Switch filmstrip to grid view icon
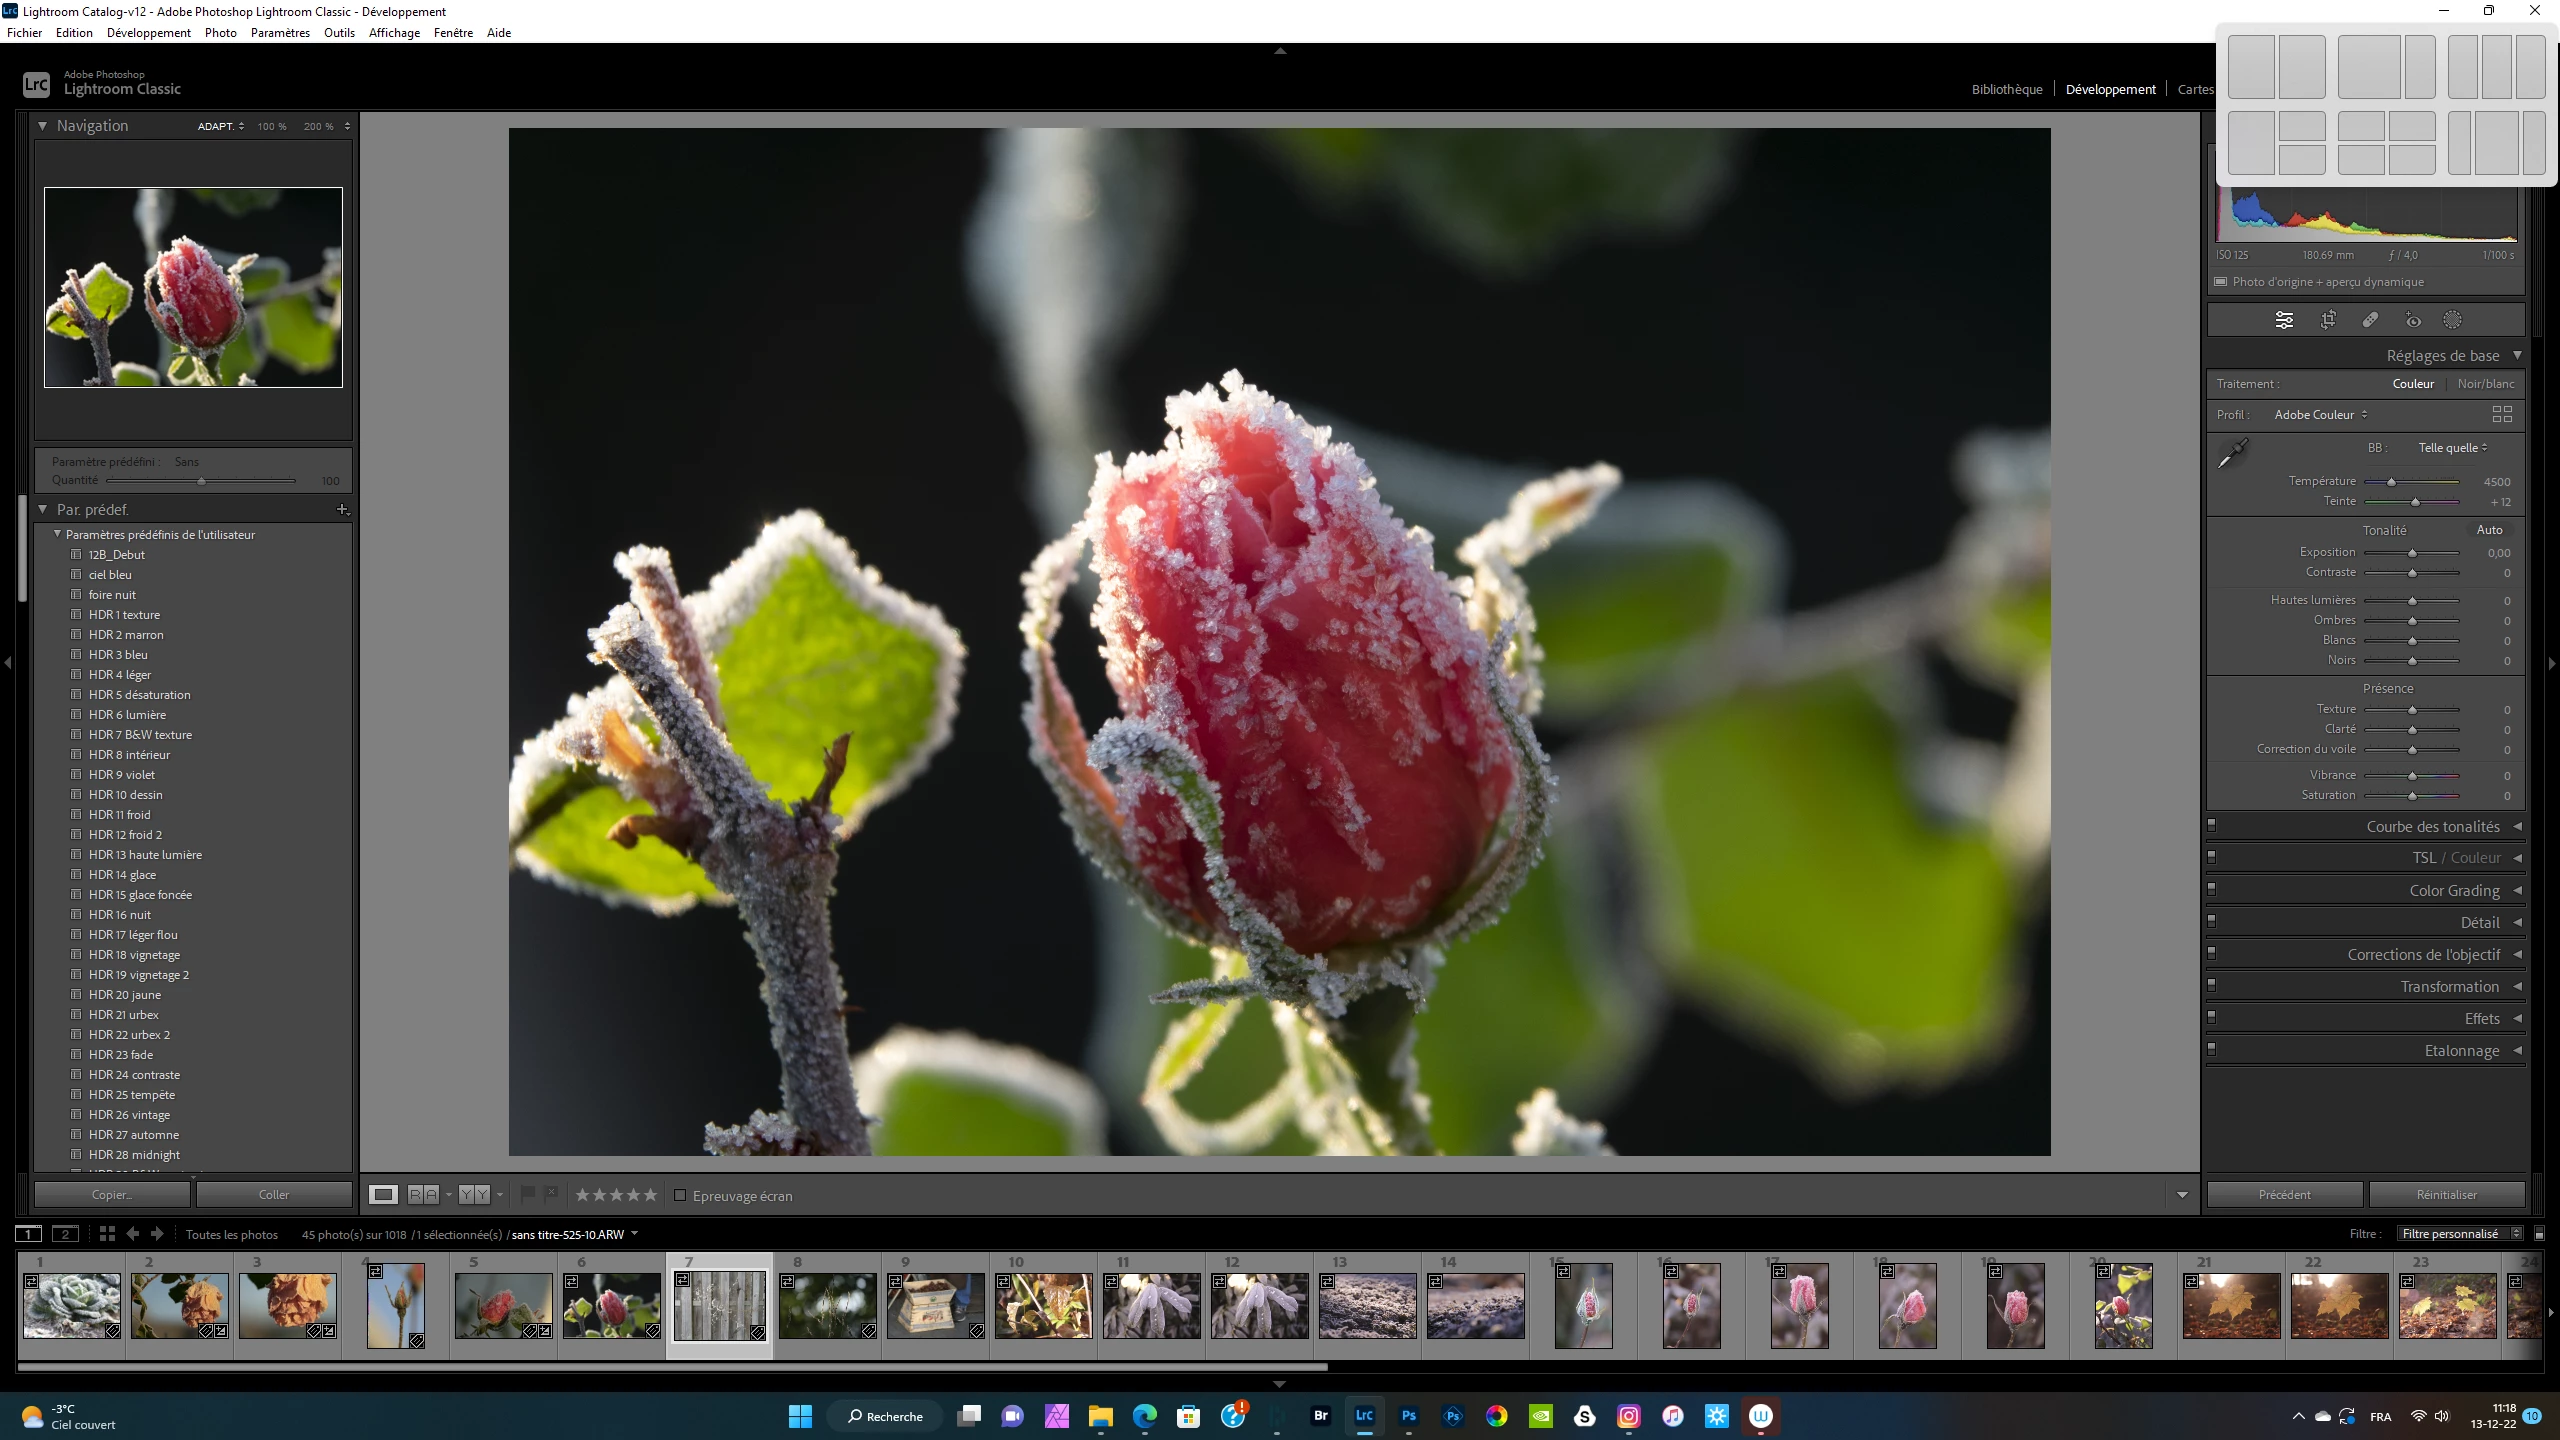The height and width of the screenshot is (1440, 2560). click(107, 1234)
